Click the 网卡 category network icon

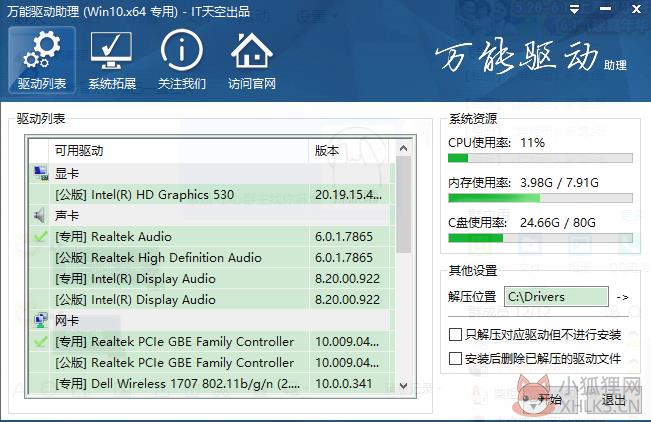pyautogui.click(x=41, y=320)
